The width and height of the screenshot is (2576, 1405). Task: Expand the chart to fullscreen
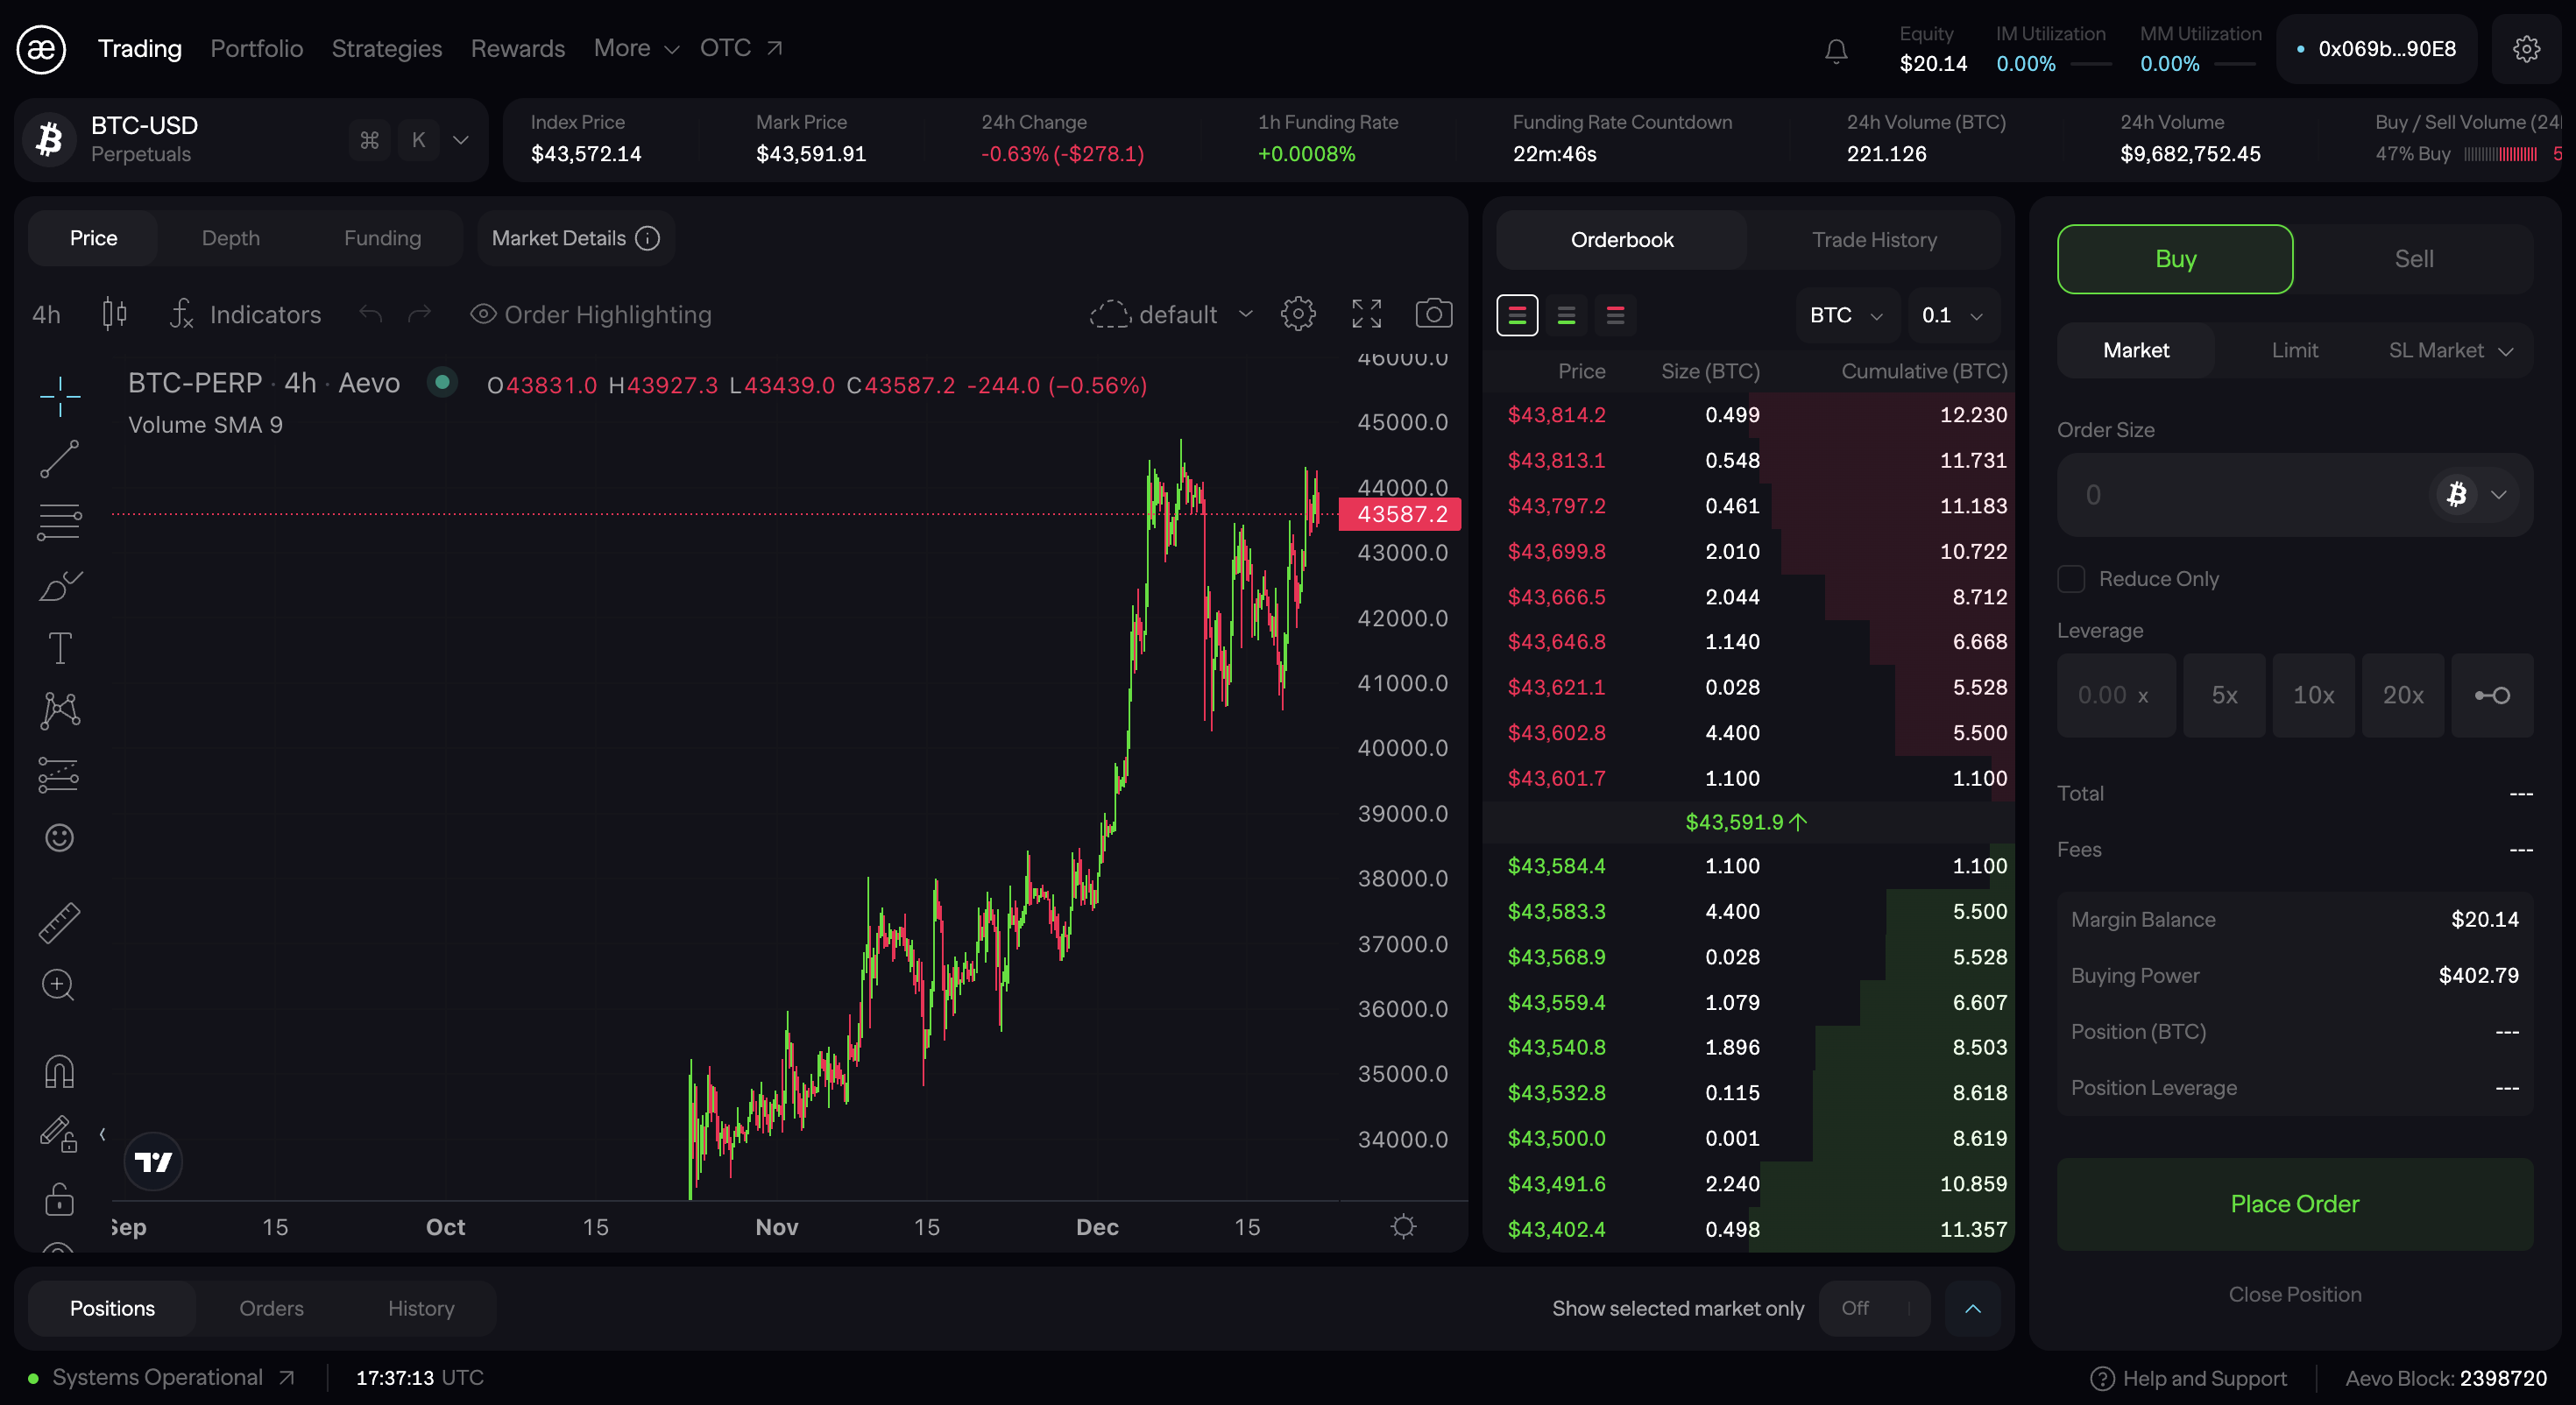[1366, 313]
